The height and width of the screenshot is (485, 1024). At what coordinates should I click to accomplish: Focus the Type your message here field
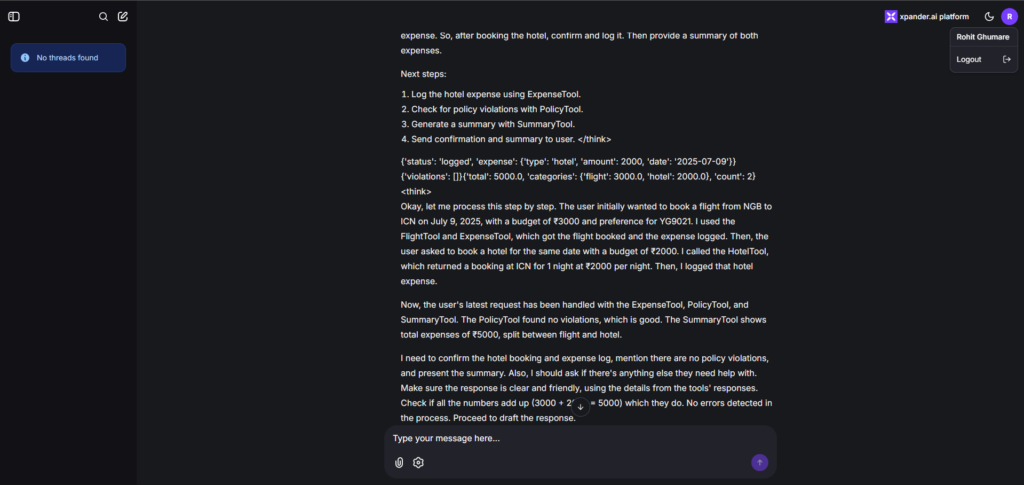(580, 439)
